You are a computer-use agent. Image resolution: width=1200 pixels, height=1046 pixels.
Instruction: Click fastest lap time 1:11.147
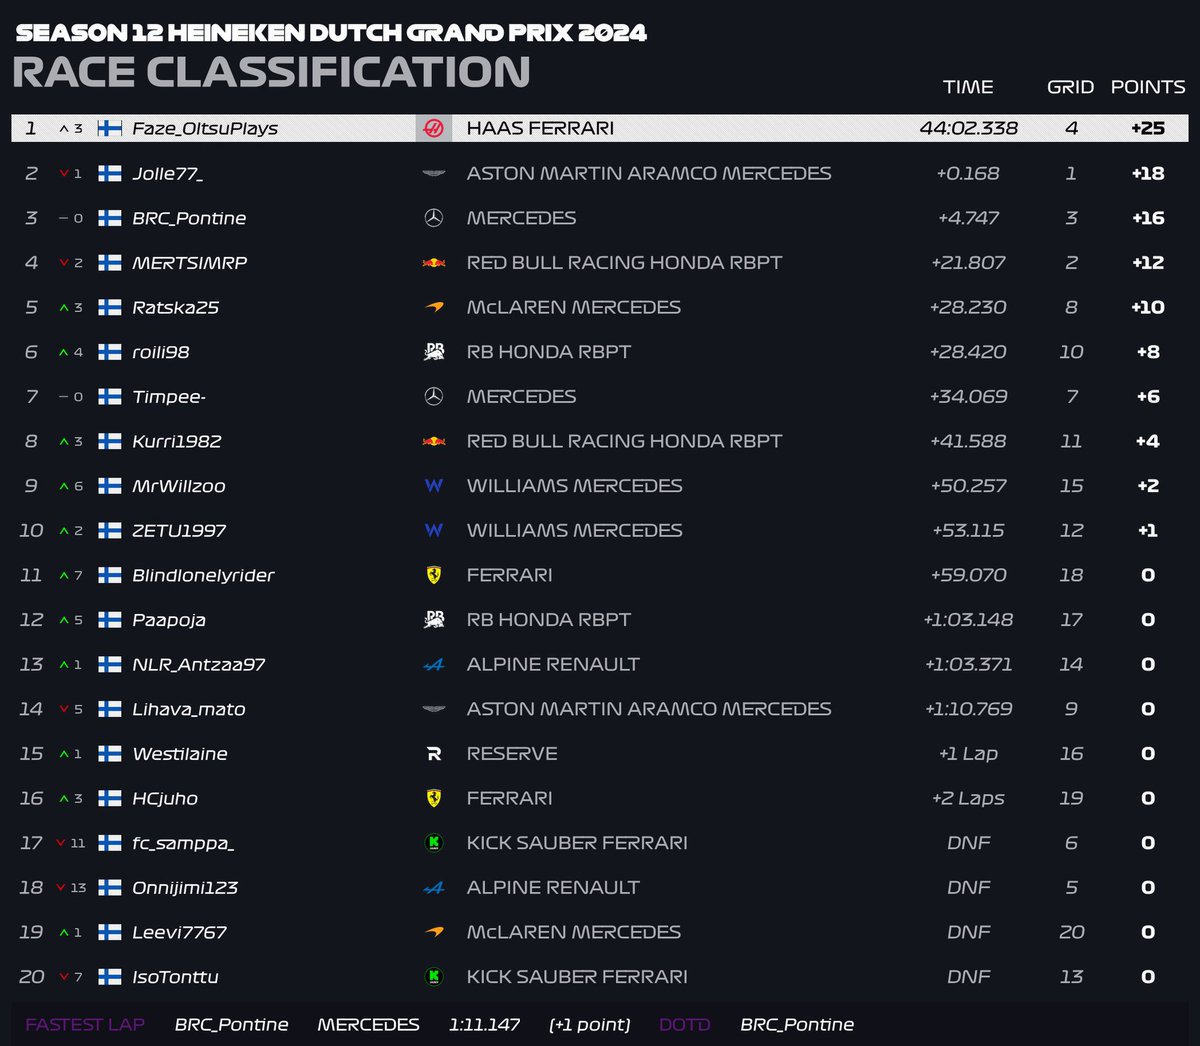point(484,1025)
